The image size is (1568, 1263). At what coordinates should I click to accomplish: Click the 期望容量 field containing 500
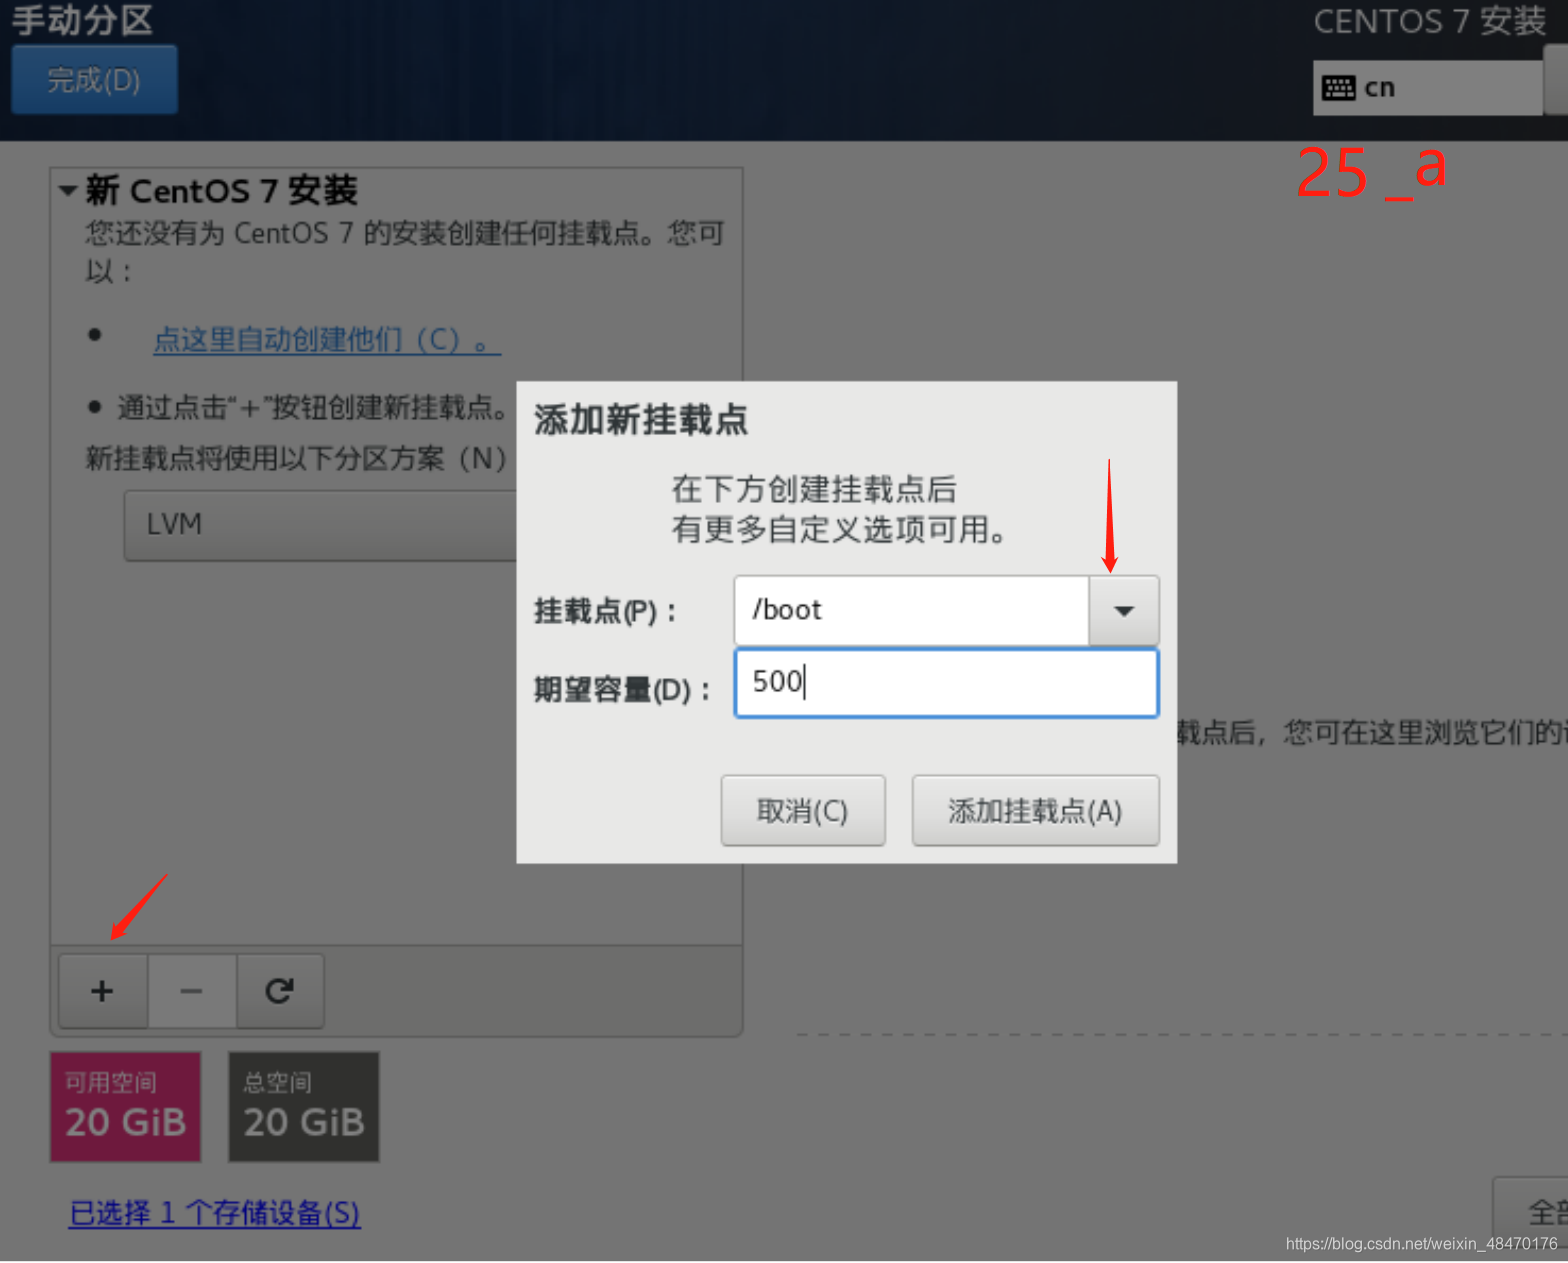point(946,683)
